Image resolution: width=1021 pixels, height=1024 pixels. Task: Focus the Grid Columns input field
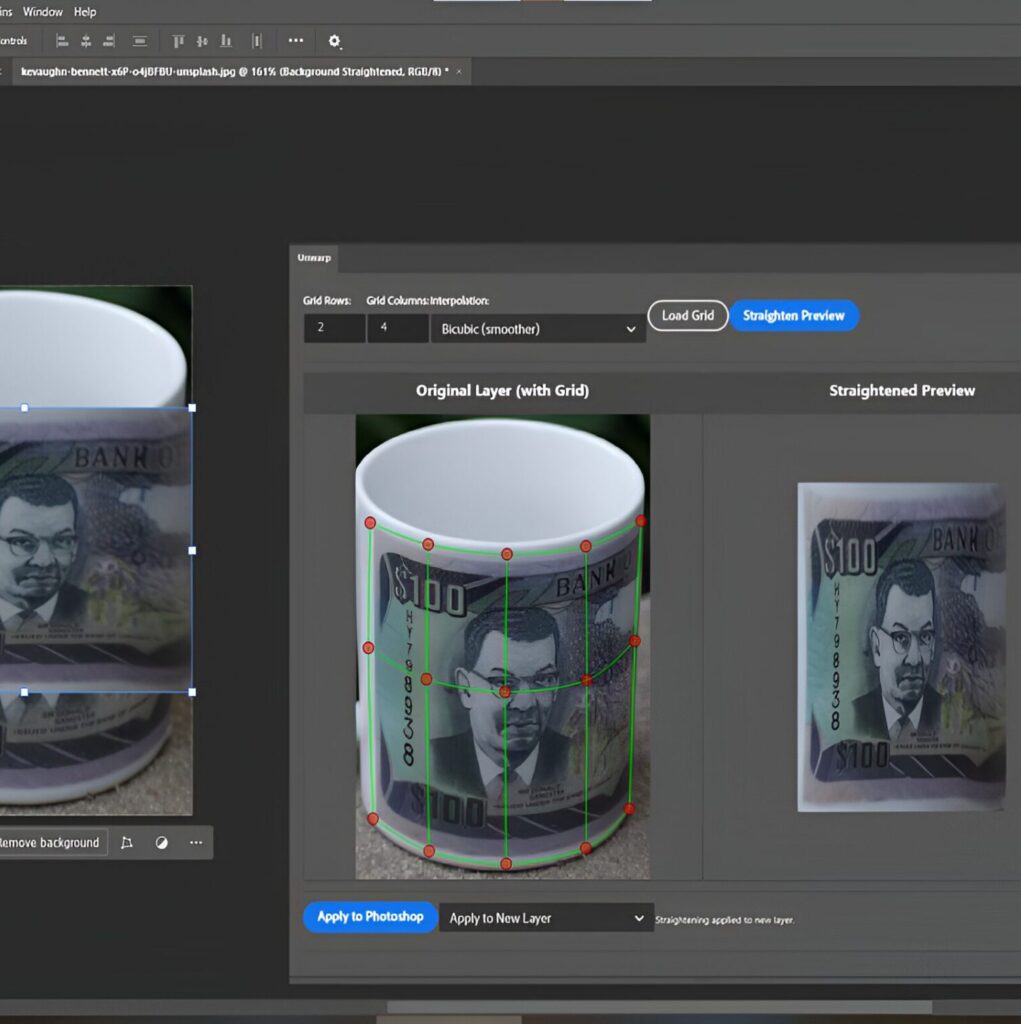[x=398, y=328]
